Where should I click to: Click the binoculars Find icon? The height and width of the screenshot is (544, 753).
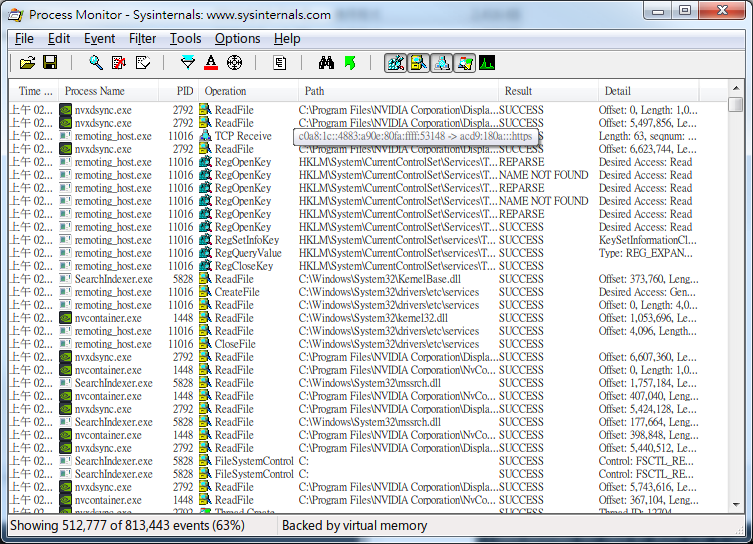click(x=326, y=63)
